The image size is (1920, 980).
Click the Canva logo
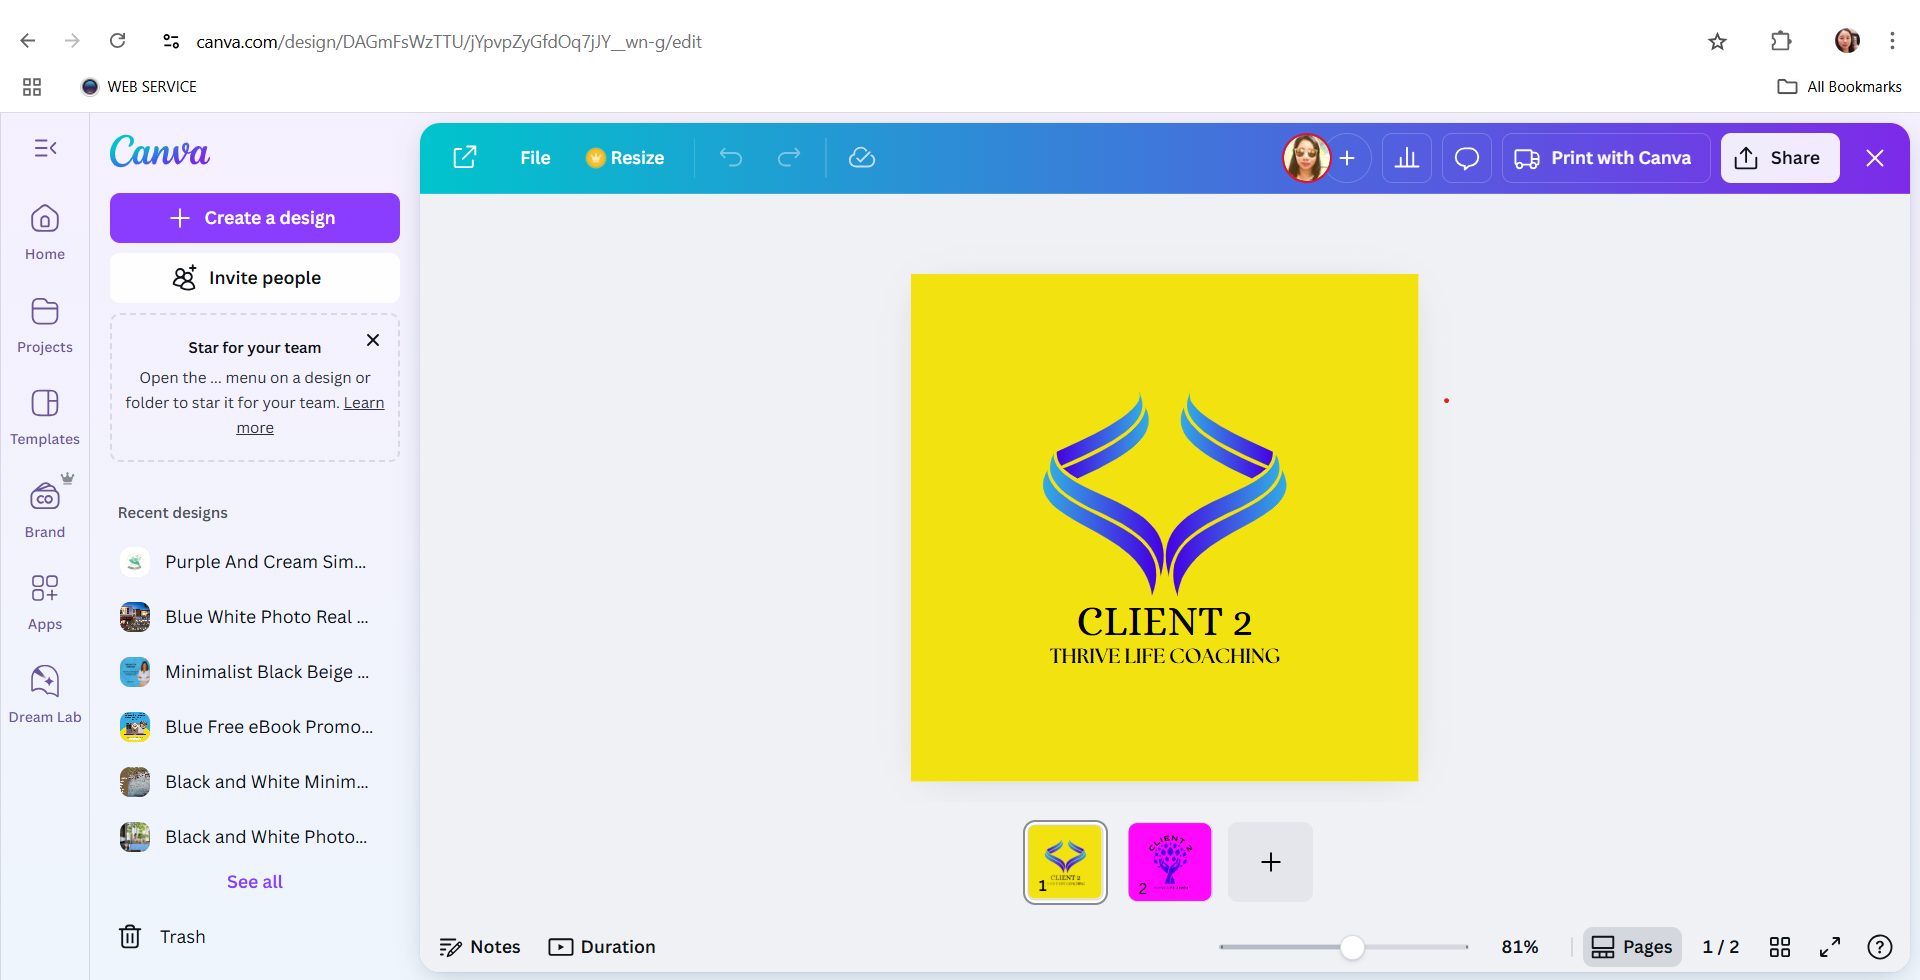tap(160, 152)
